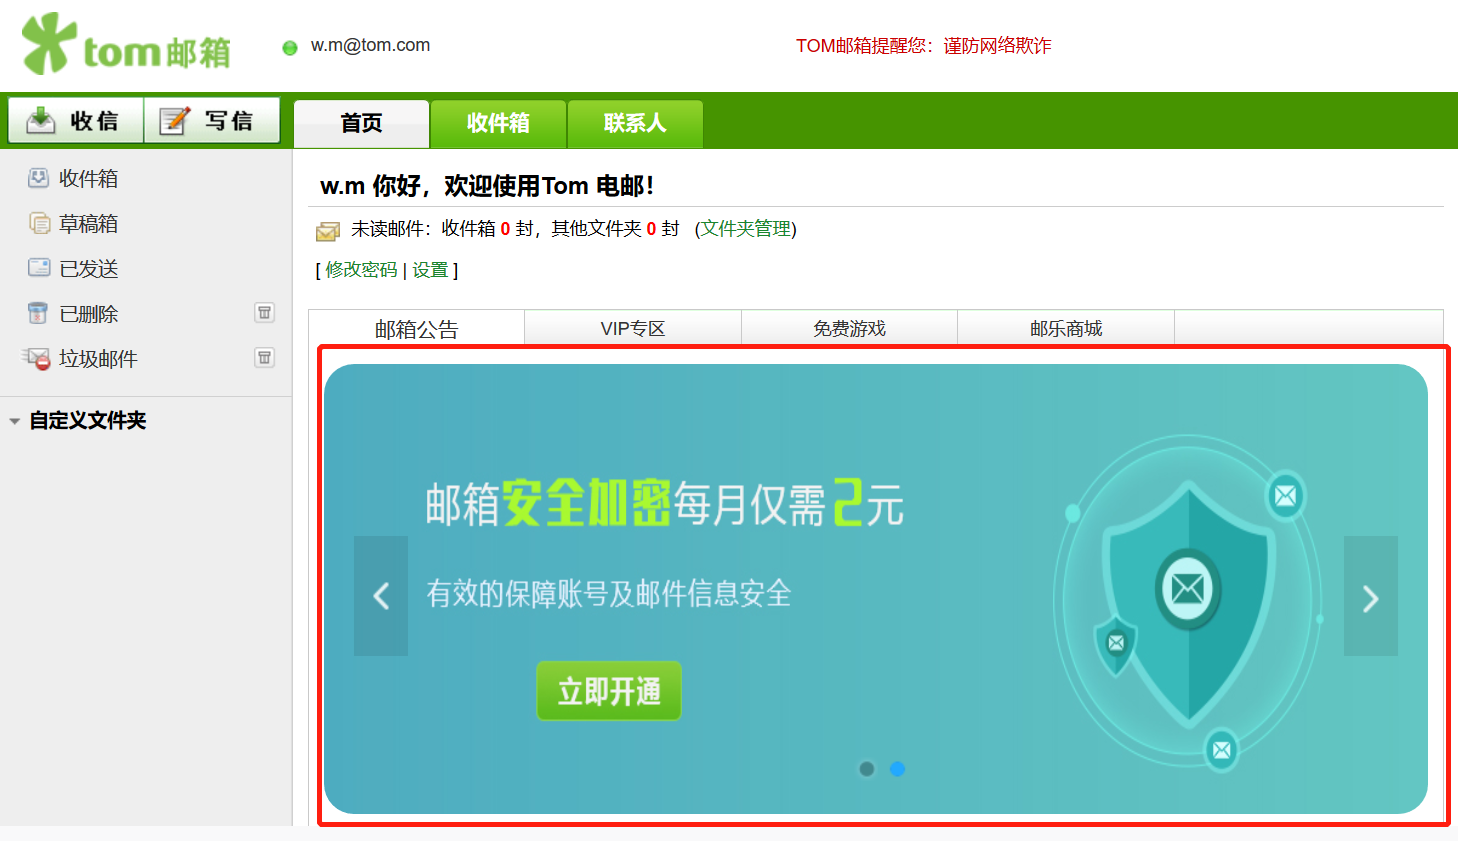Viewport: 1458px width, 841px height.
Task: Click the spam icon beside 垃圾邮件
Action: pos(37,358)
